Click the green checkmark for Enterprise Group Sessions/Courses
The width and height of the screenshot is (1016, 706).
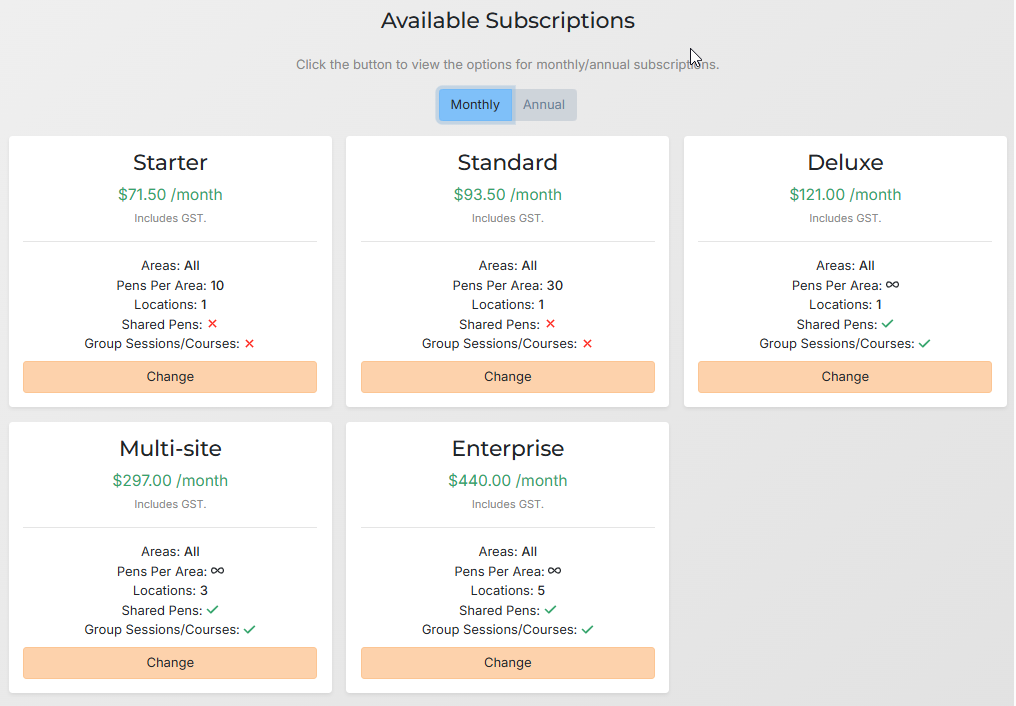point(588,629)
